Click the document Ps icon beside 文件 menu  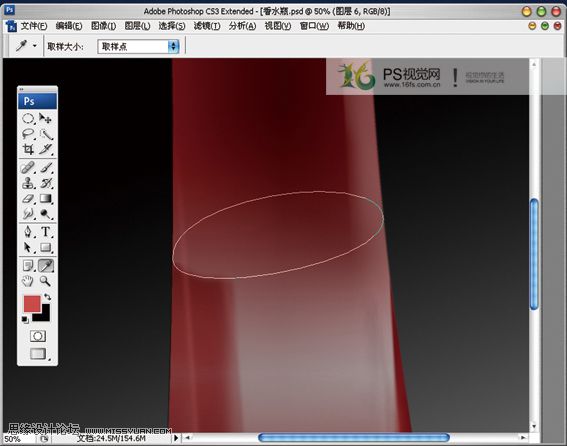click(x=12, y=26)
